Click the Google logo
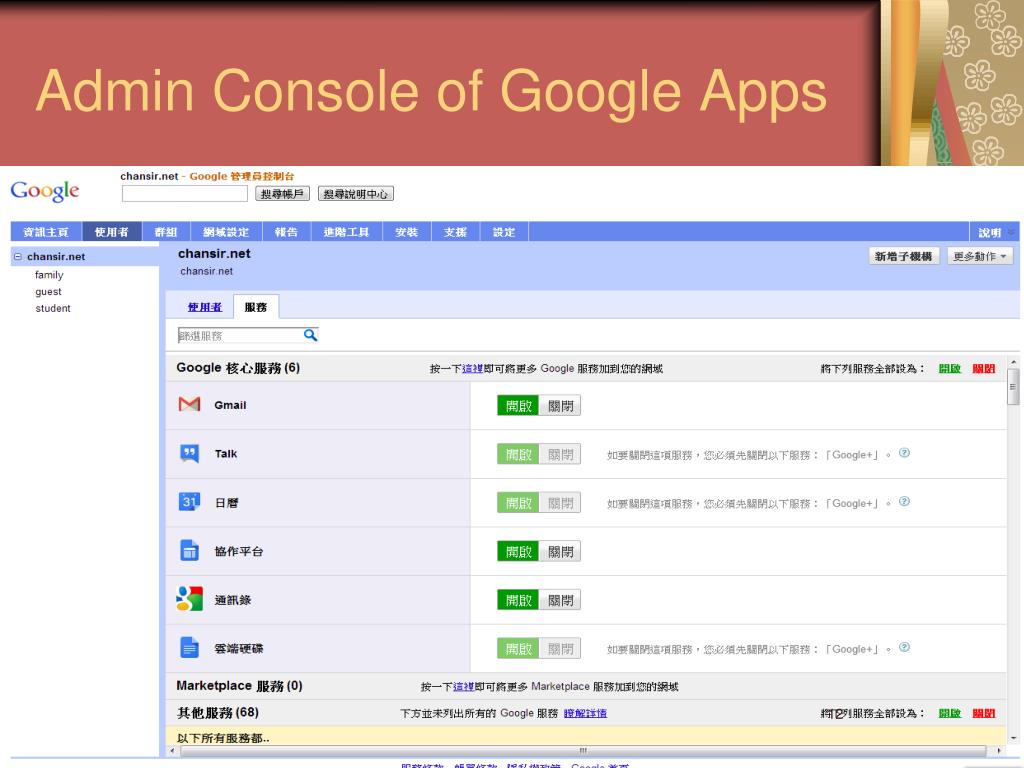 click(x=44, y=191)
